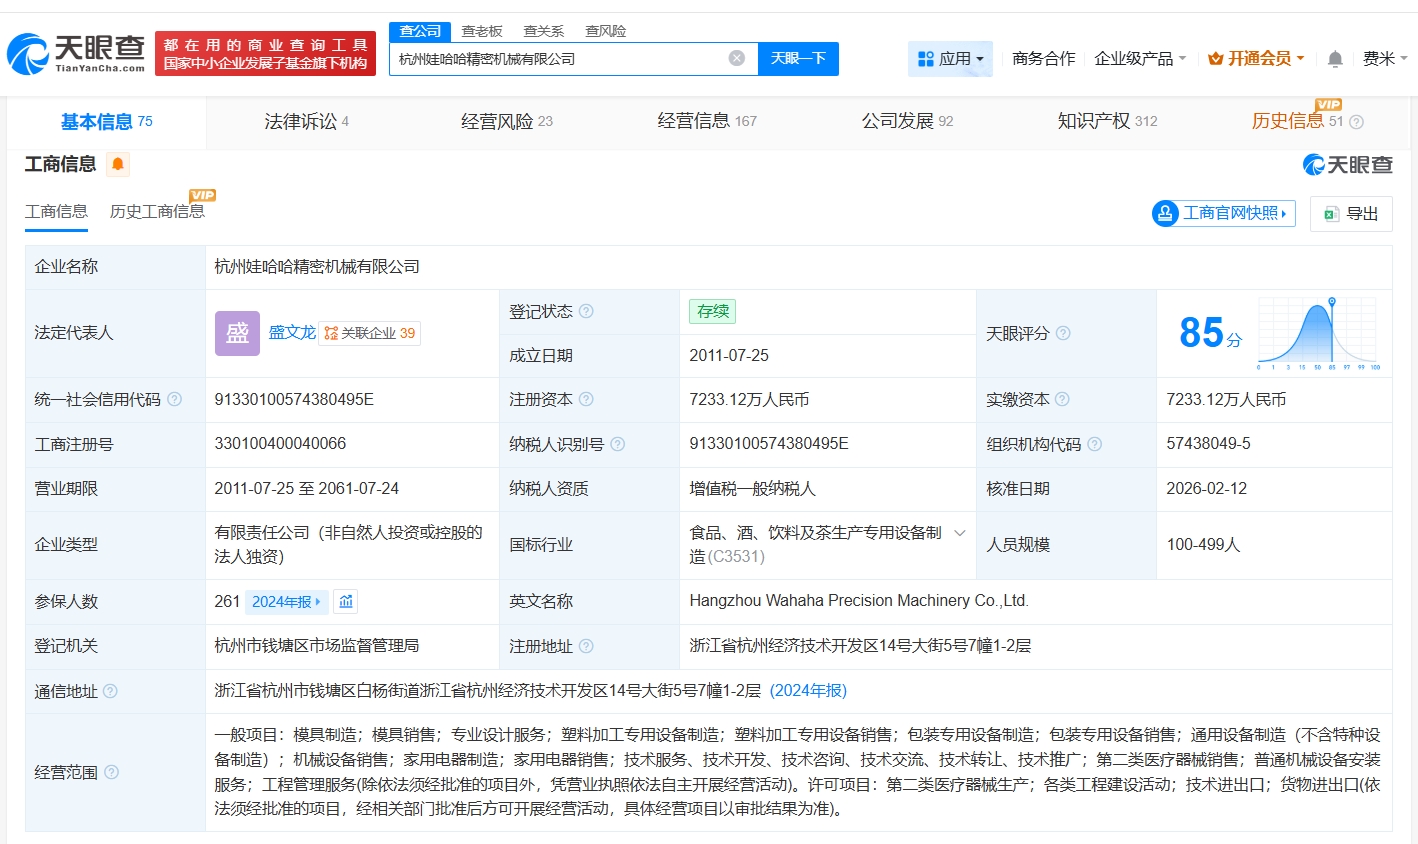Expand the 企业级产品 dropdown
1418x844 pixels.
tap(1139, 59)
